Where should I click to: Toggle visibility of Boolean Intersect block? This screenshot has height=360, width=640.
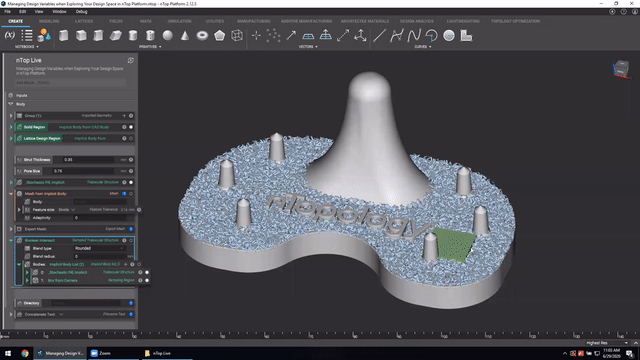tap(131, 240)
